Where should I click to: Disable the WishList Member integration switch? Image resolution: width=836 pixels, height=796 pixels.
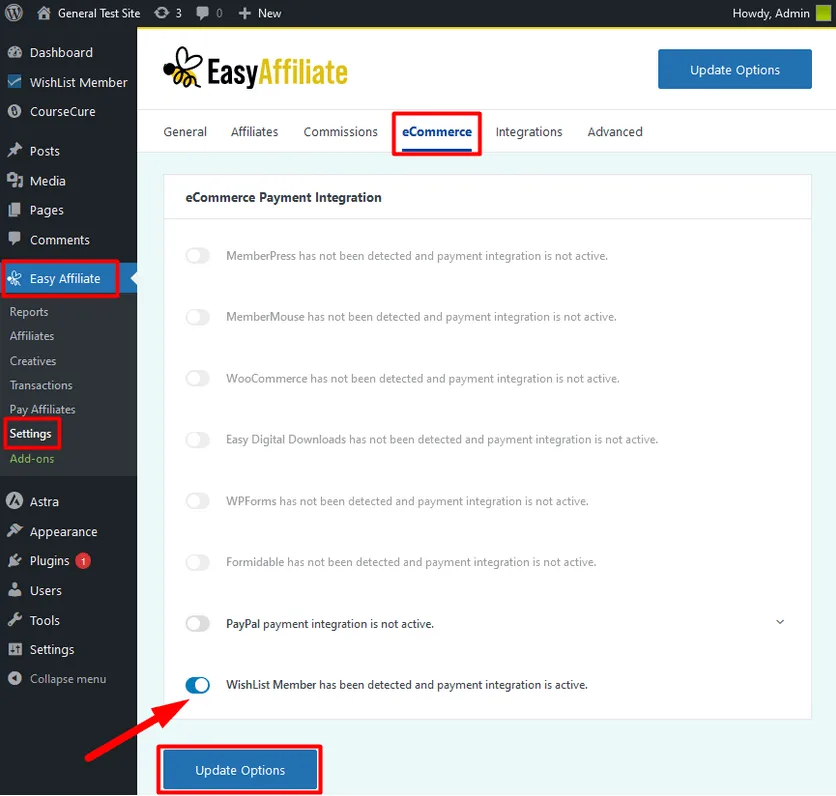click(197, 685)
